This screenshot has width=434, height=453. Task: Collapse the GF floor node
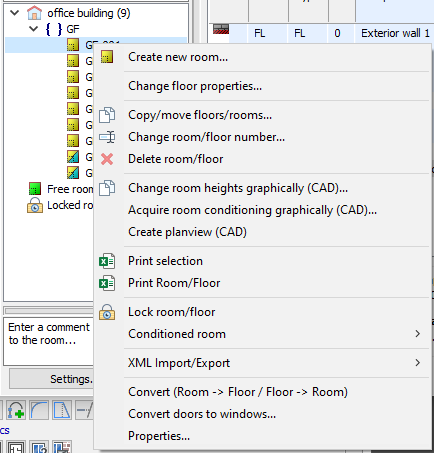(33, 29)
